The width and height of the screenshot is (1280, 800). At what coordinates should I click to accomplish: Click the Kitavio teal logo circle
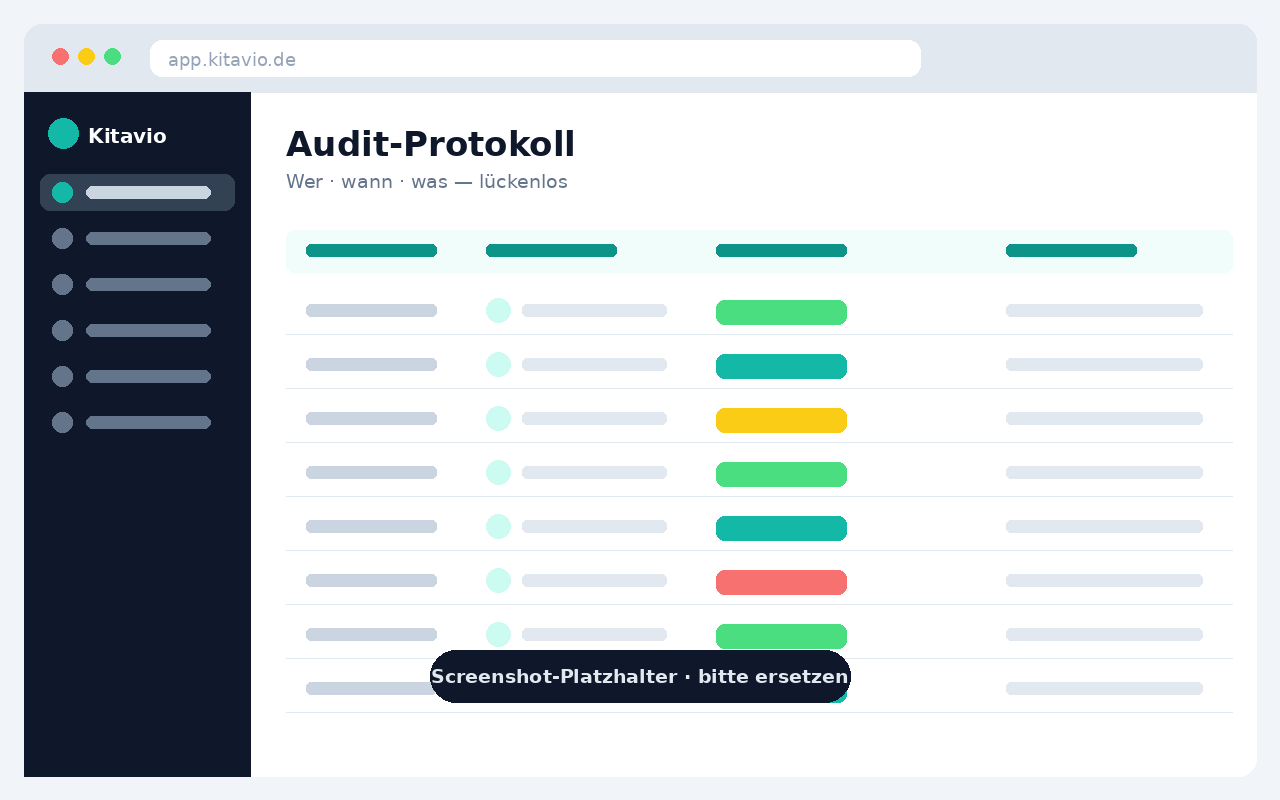click(x=63, y=134)
